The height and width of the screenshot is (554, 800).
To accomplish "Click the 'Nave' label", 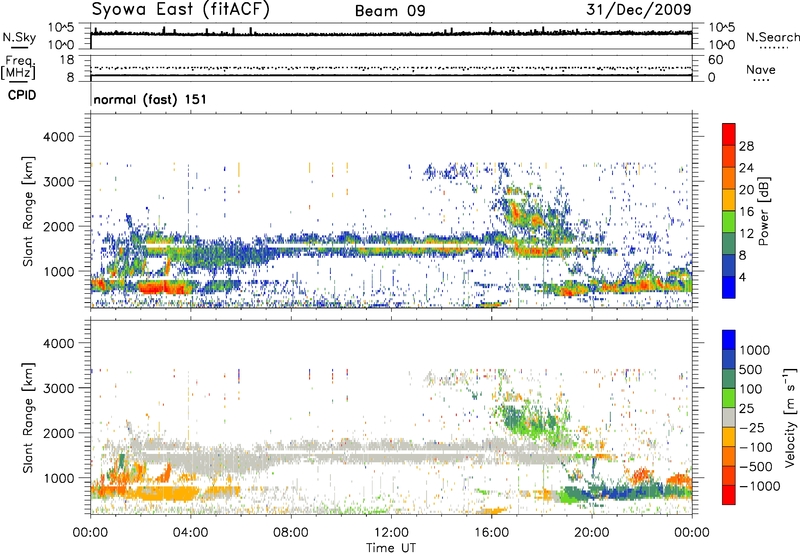I will [x=760, y=70].
